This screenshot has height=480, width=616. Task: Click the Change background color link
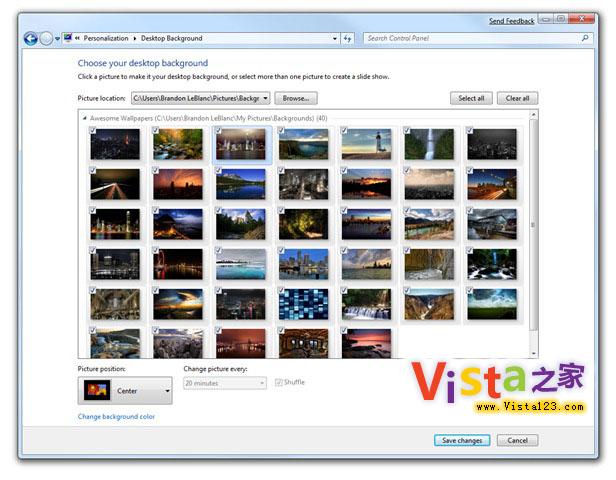(x=116, y=416)
